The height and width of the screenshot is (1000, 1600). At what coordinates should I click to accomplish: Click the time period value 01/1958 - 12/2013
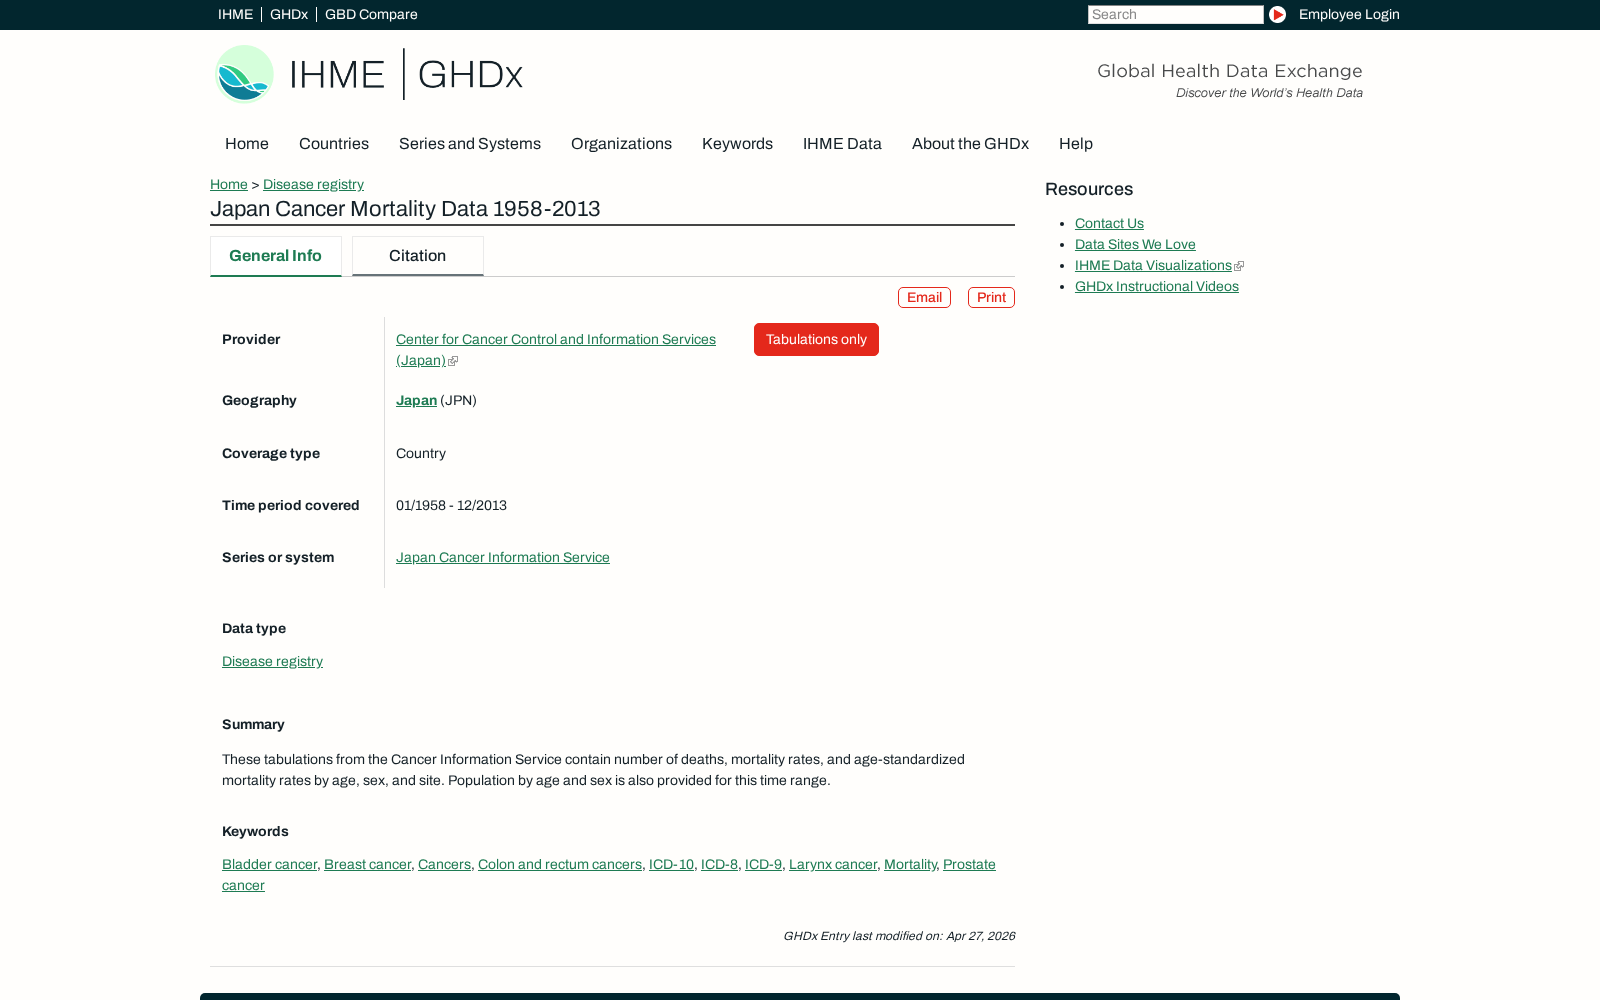(451, 506)
